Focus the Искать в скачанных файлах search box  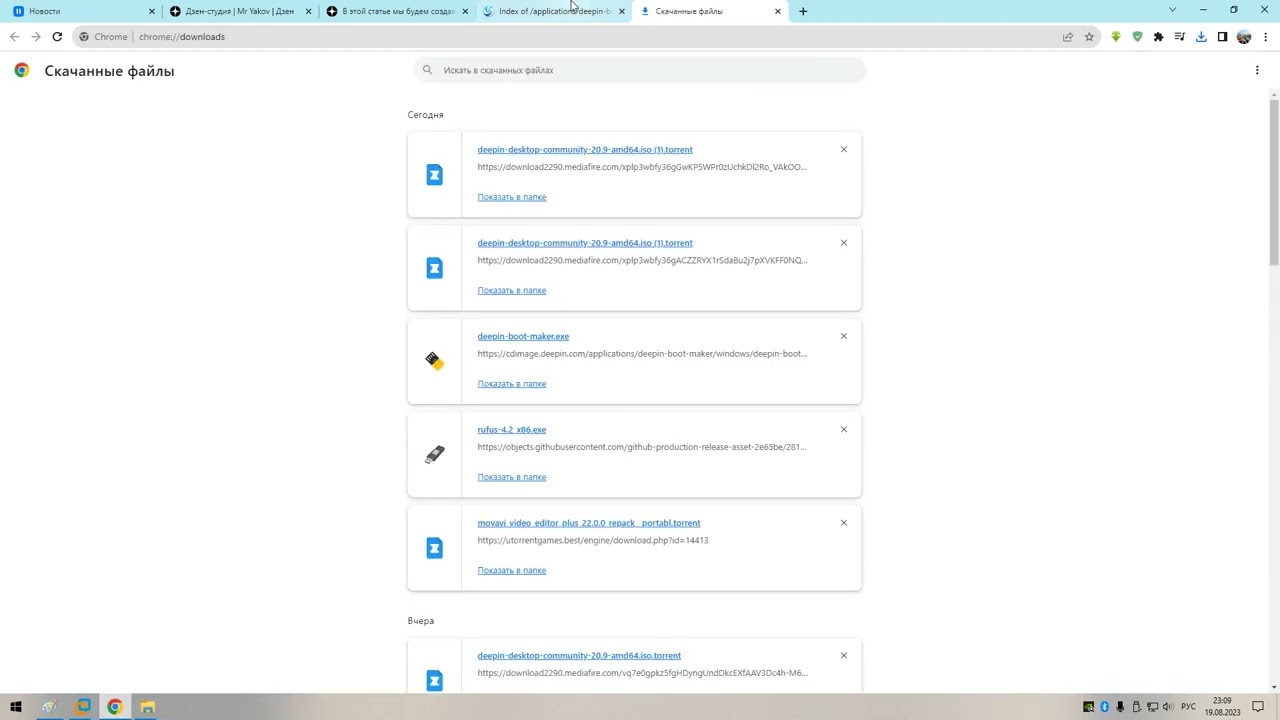[640, 70]
